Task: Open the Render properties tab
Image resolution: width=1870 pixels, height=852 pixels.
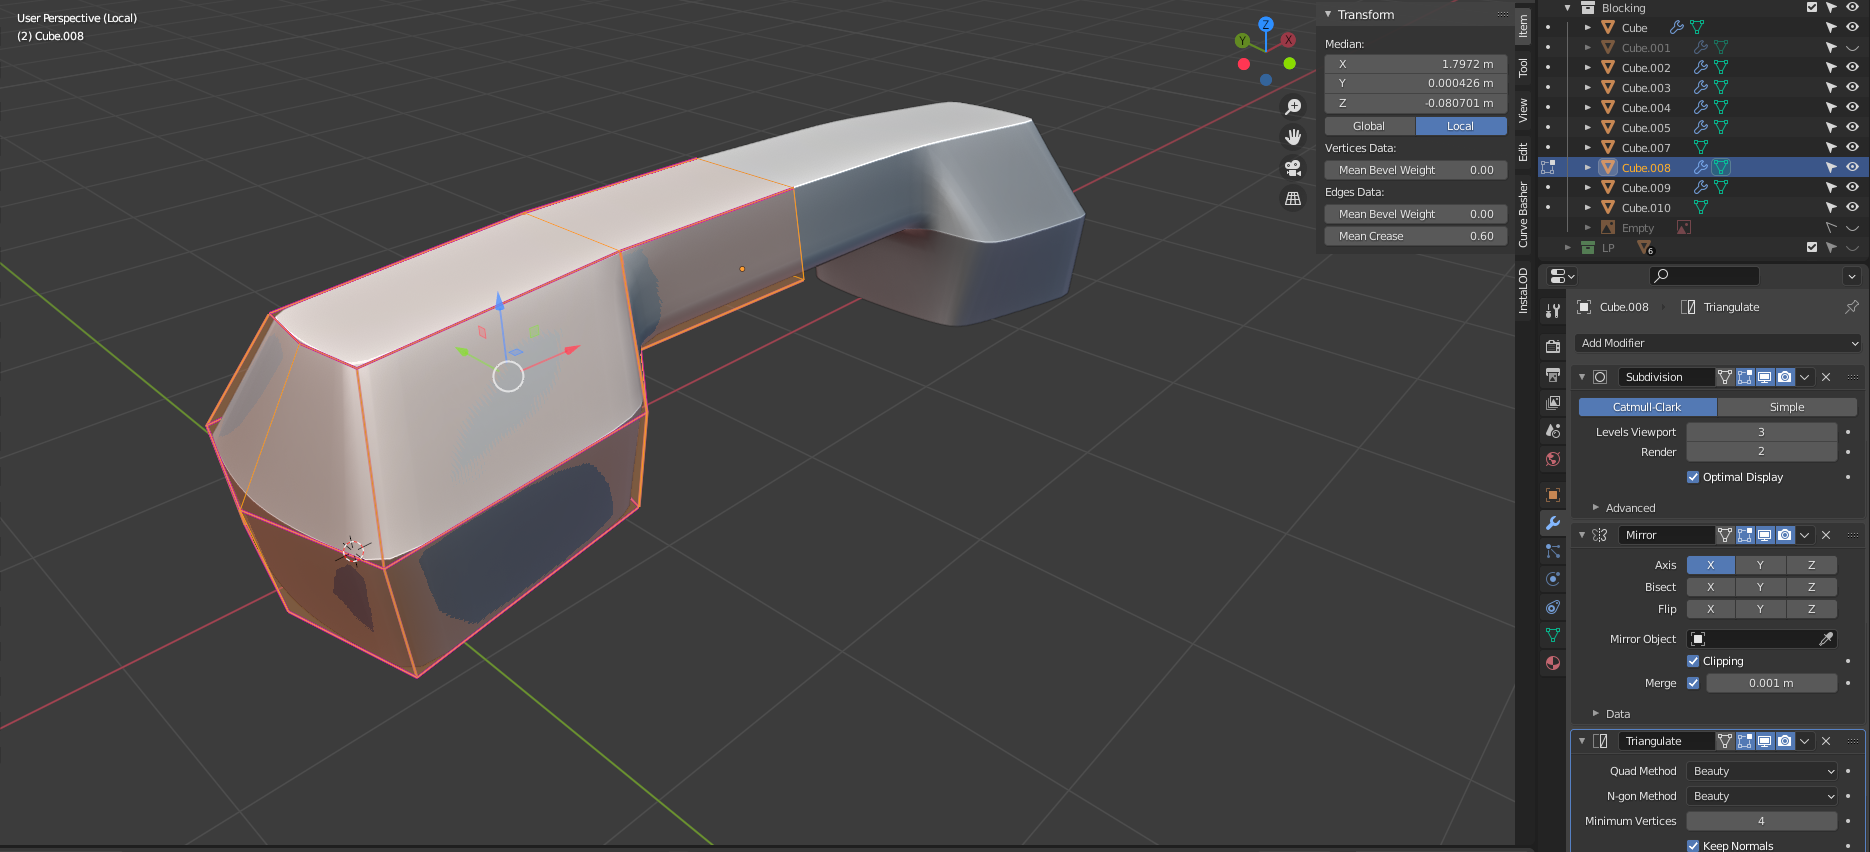Action: 1553,347
